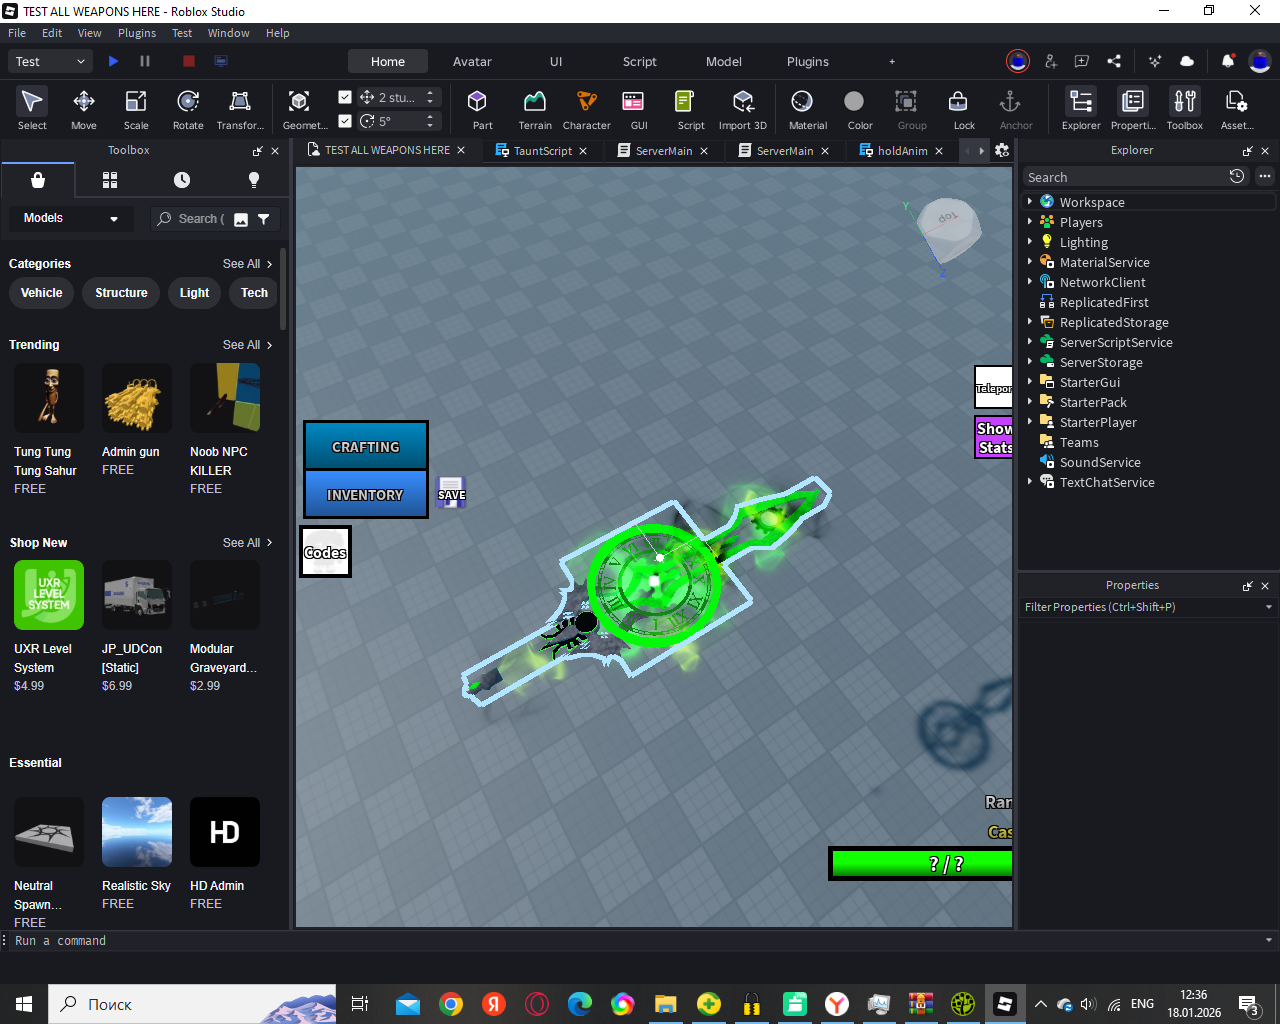
Task: Click the Lock tool
Action: [x=964, y=108]
